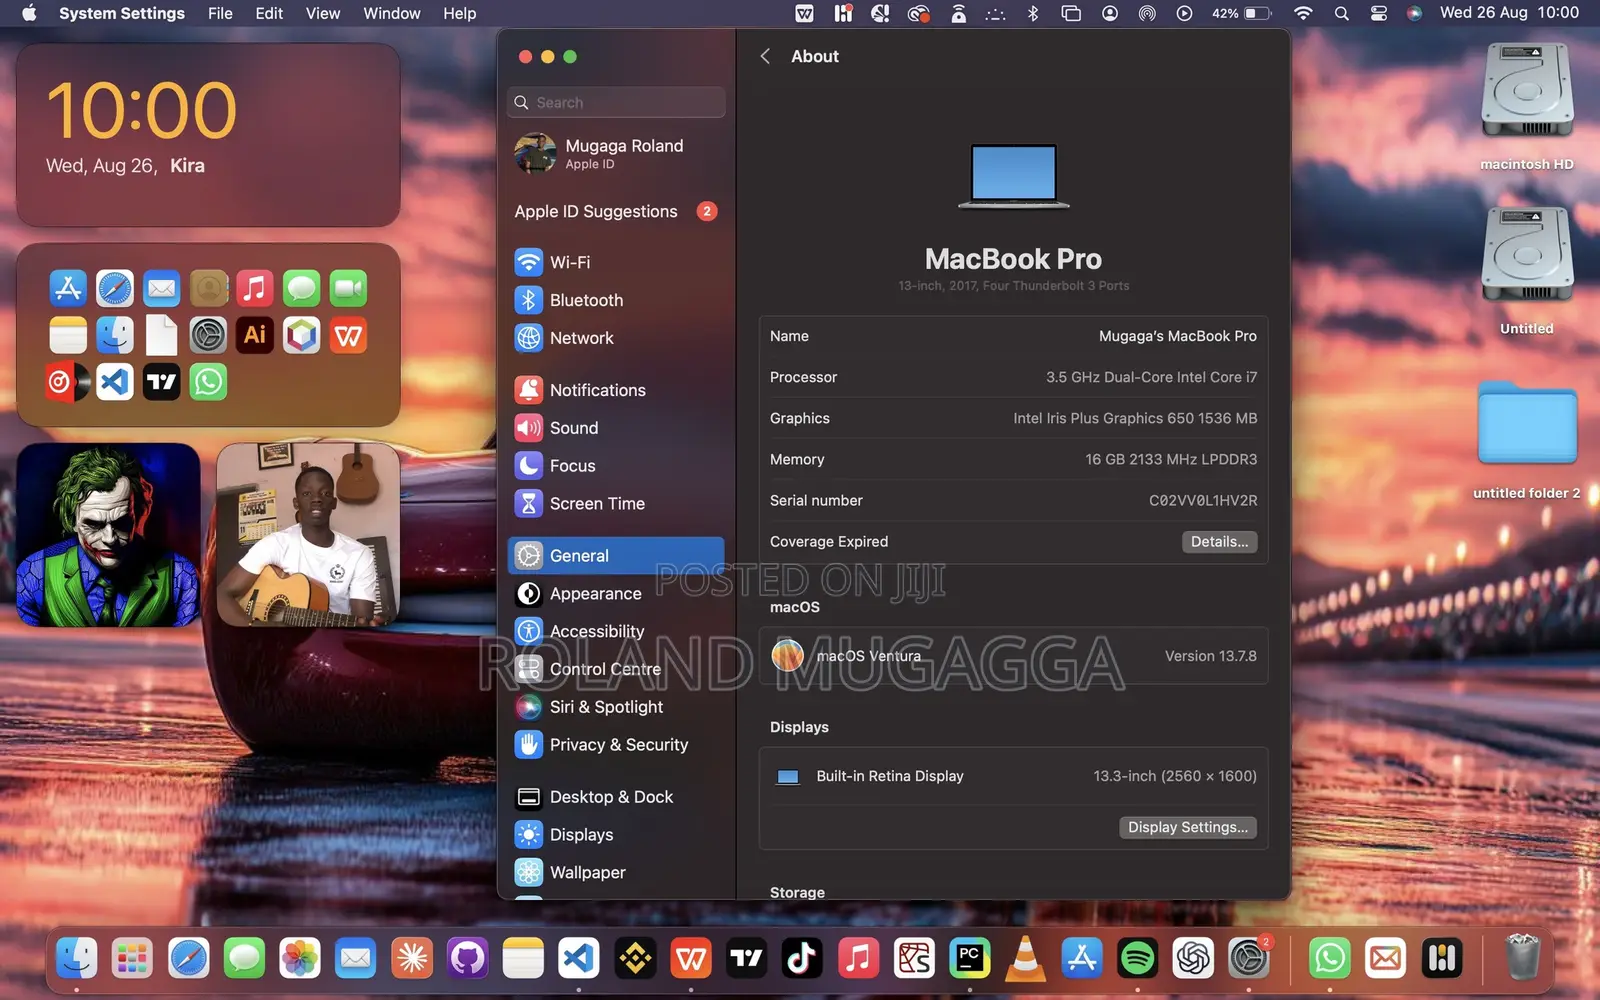Select the serial number C02VV0L1HV2R
This screenshot has height=1000, width=1600.
click(x=1203, y=501)
